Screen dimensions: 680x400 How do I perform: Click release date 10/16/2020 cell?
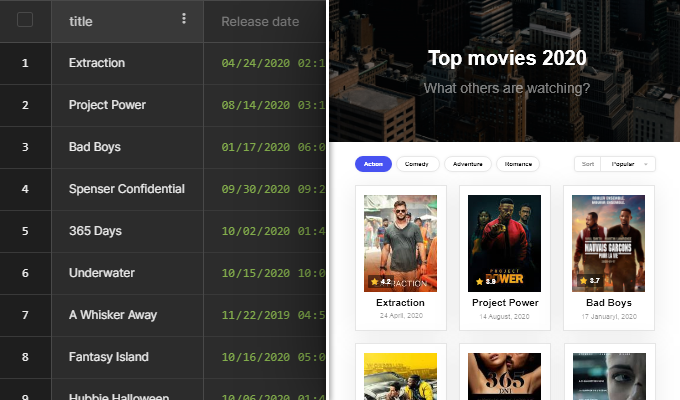tap(265, 357)
